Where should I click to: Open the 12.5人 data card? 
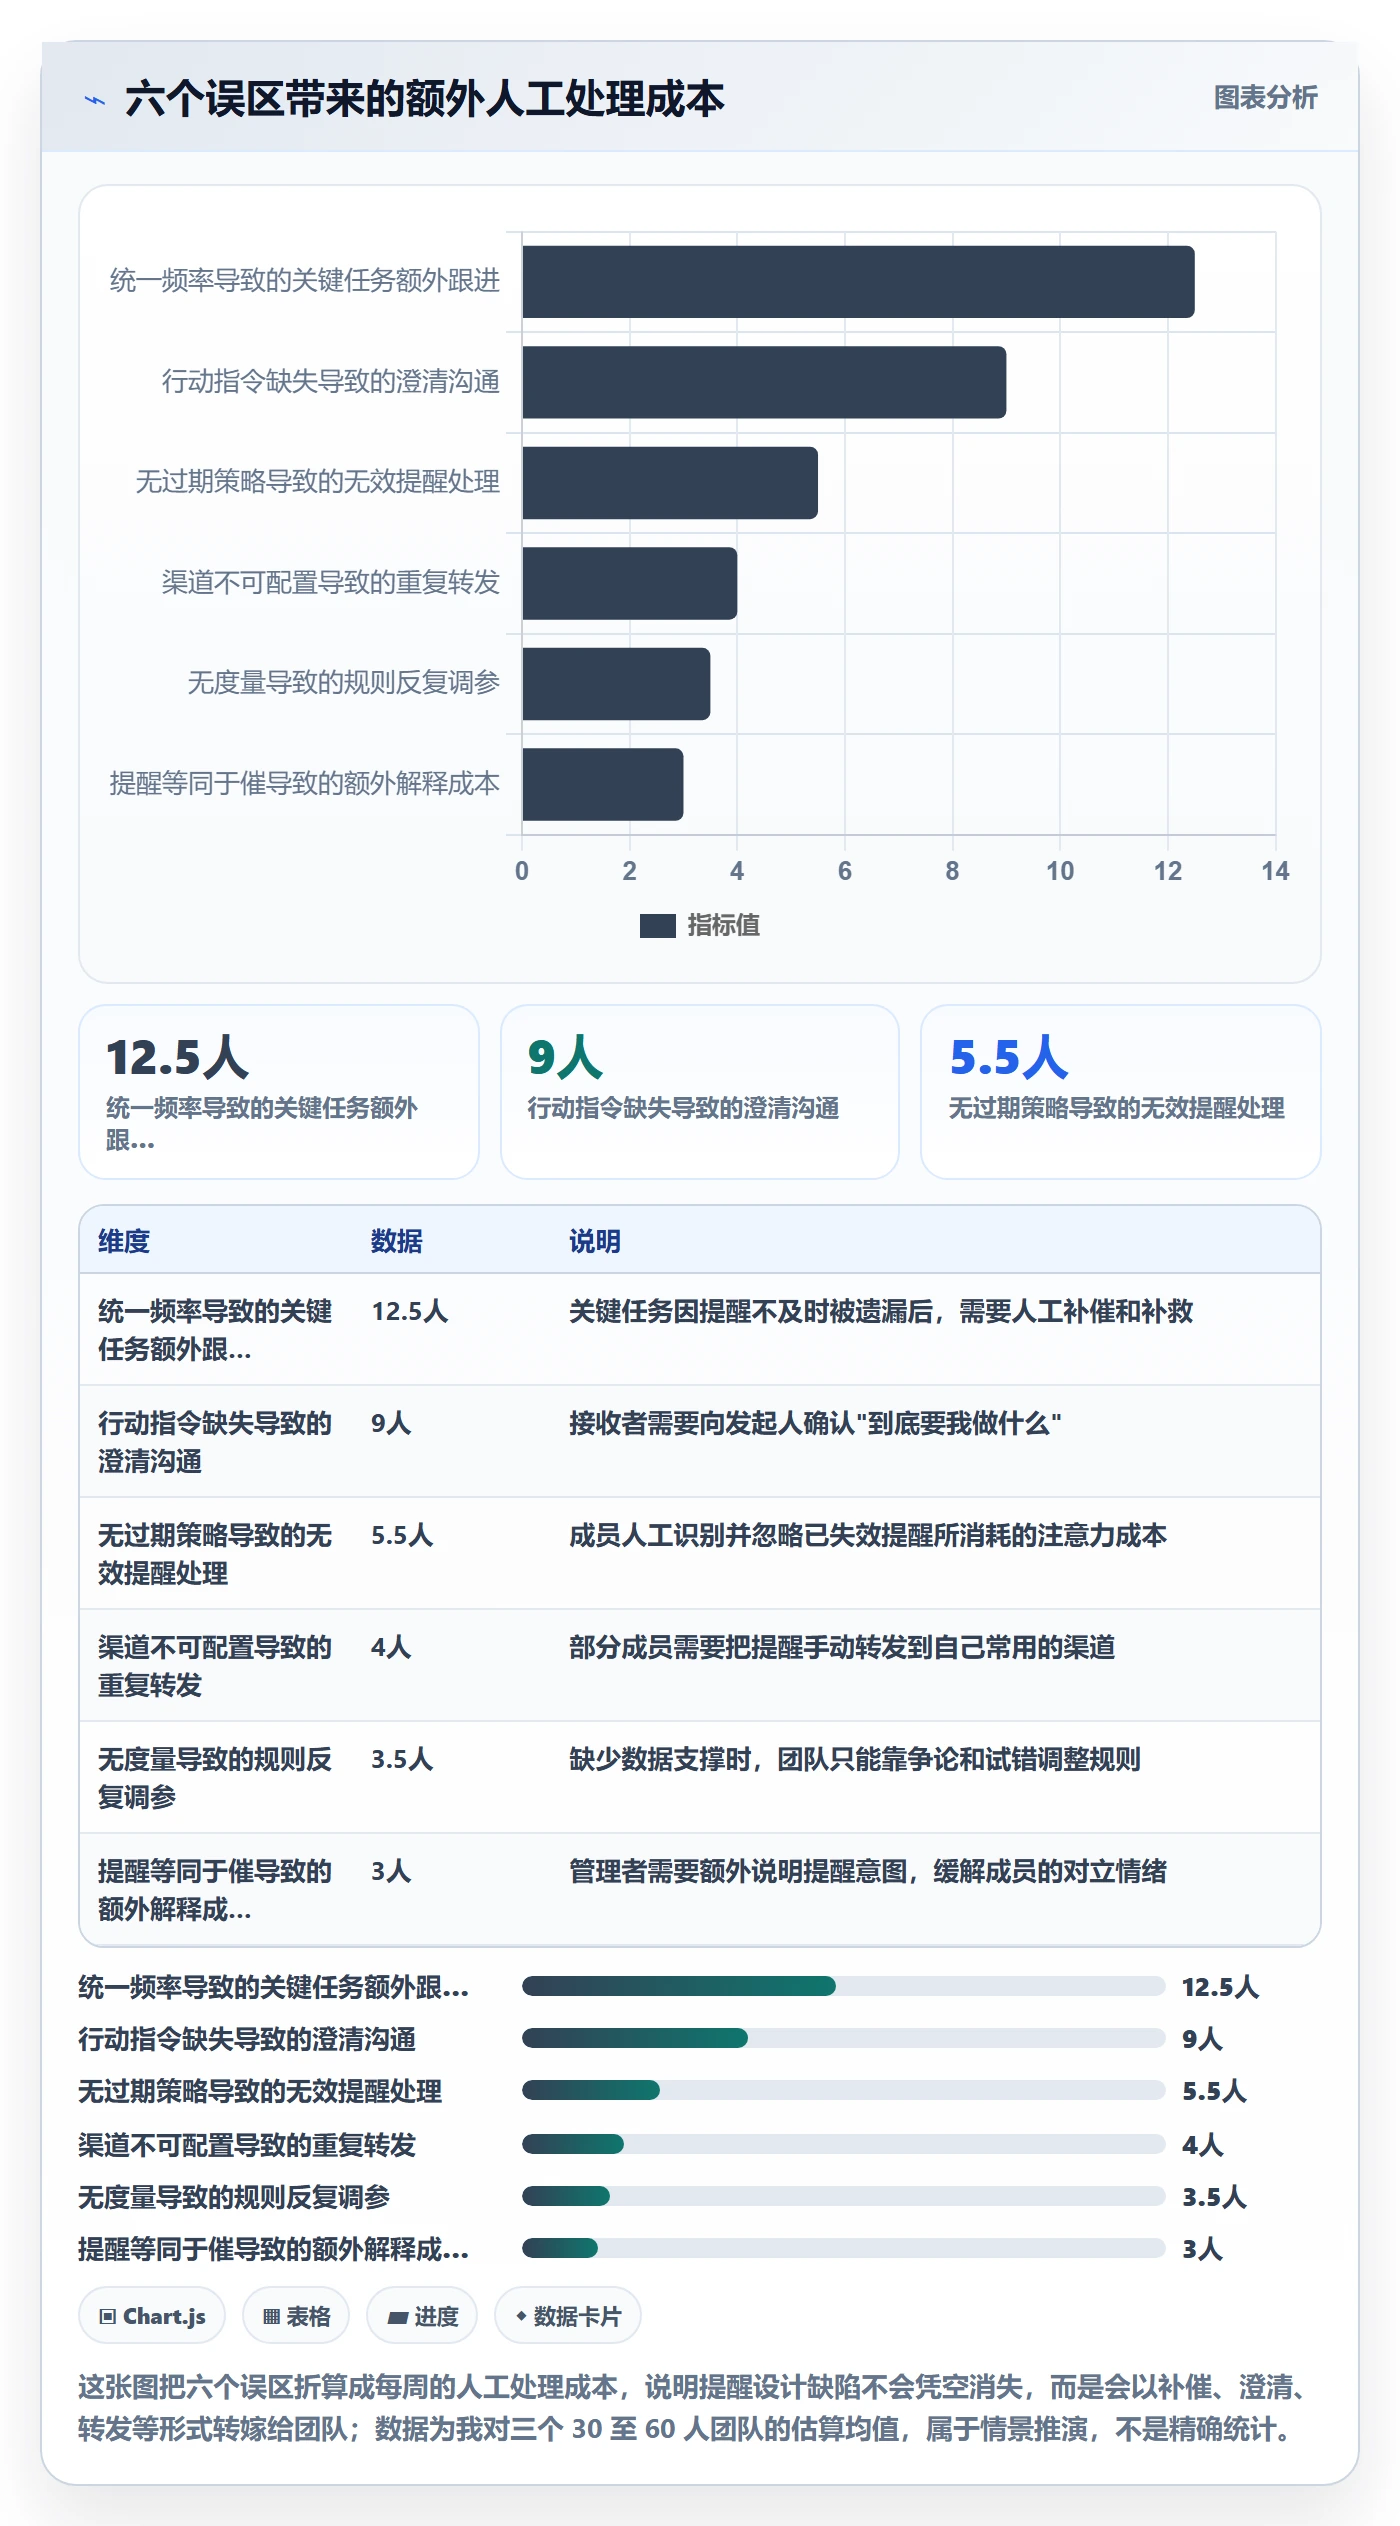coord(279,1092)
